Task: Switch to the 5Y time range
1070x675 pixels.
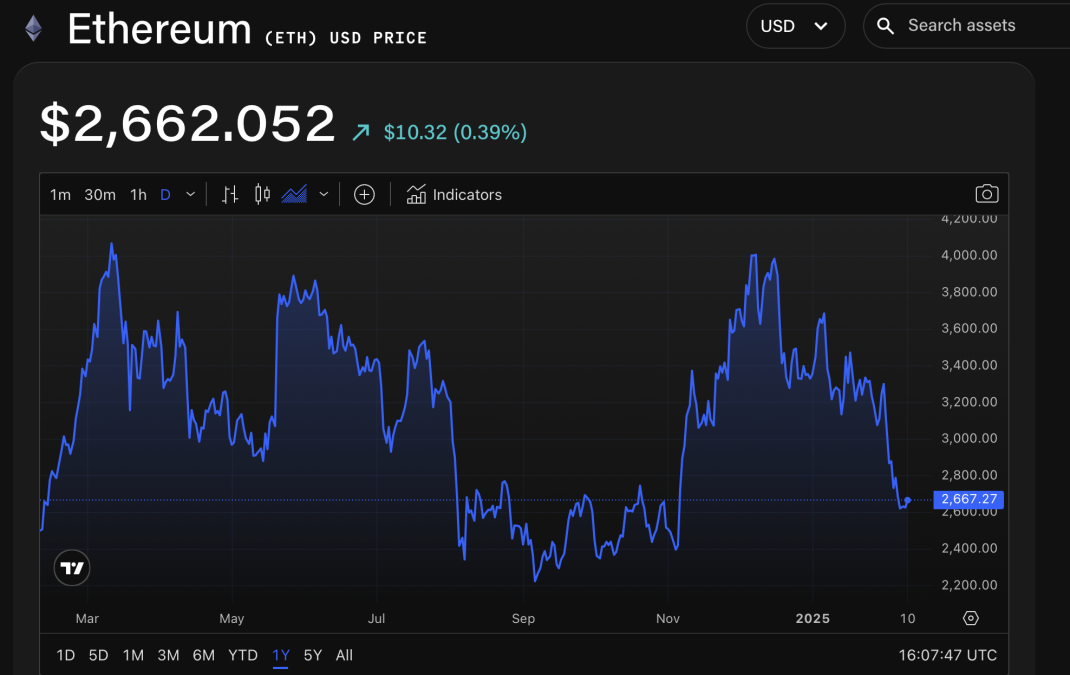Action: (x=313, y=655)
